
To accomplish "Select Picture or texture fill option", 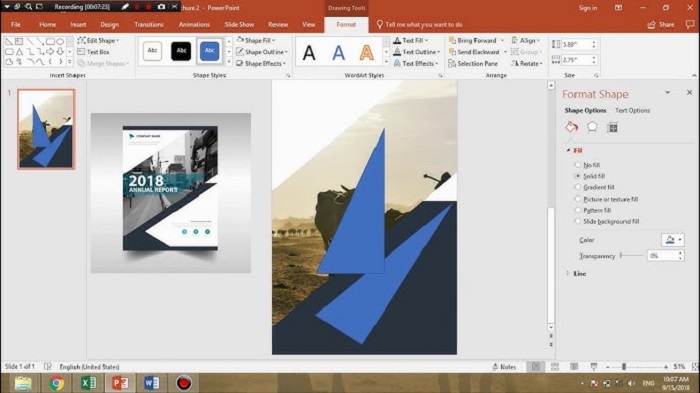I will point(578,199).
